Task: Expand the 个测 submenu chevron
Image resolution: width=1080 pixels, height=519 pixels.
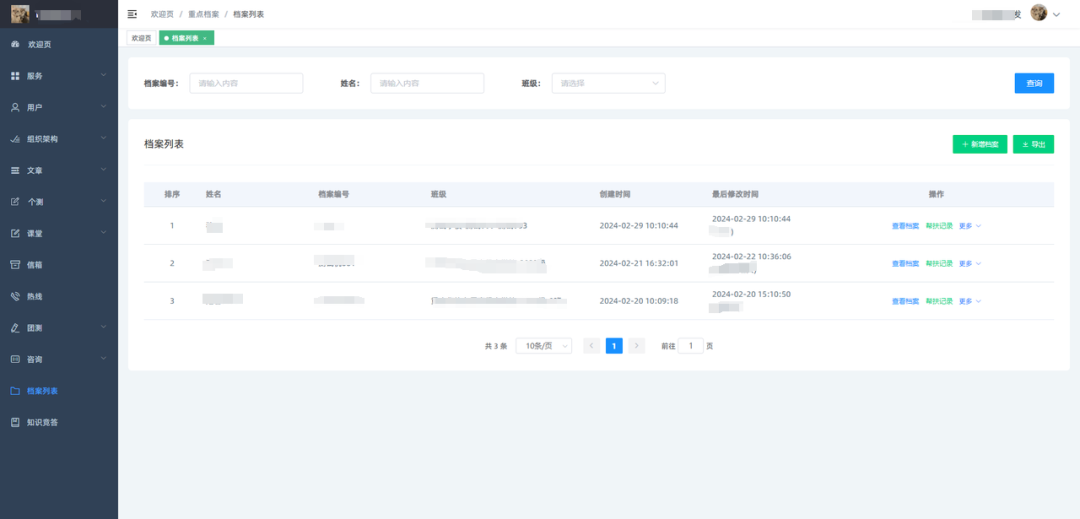Action: click(103, 201)
